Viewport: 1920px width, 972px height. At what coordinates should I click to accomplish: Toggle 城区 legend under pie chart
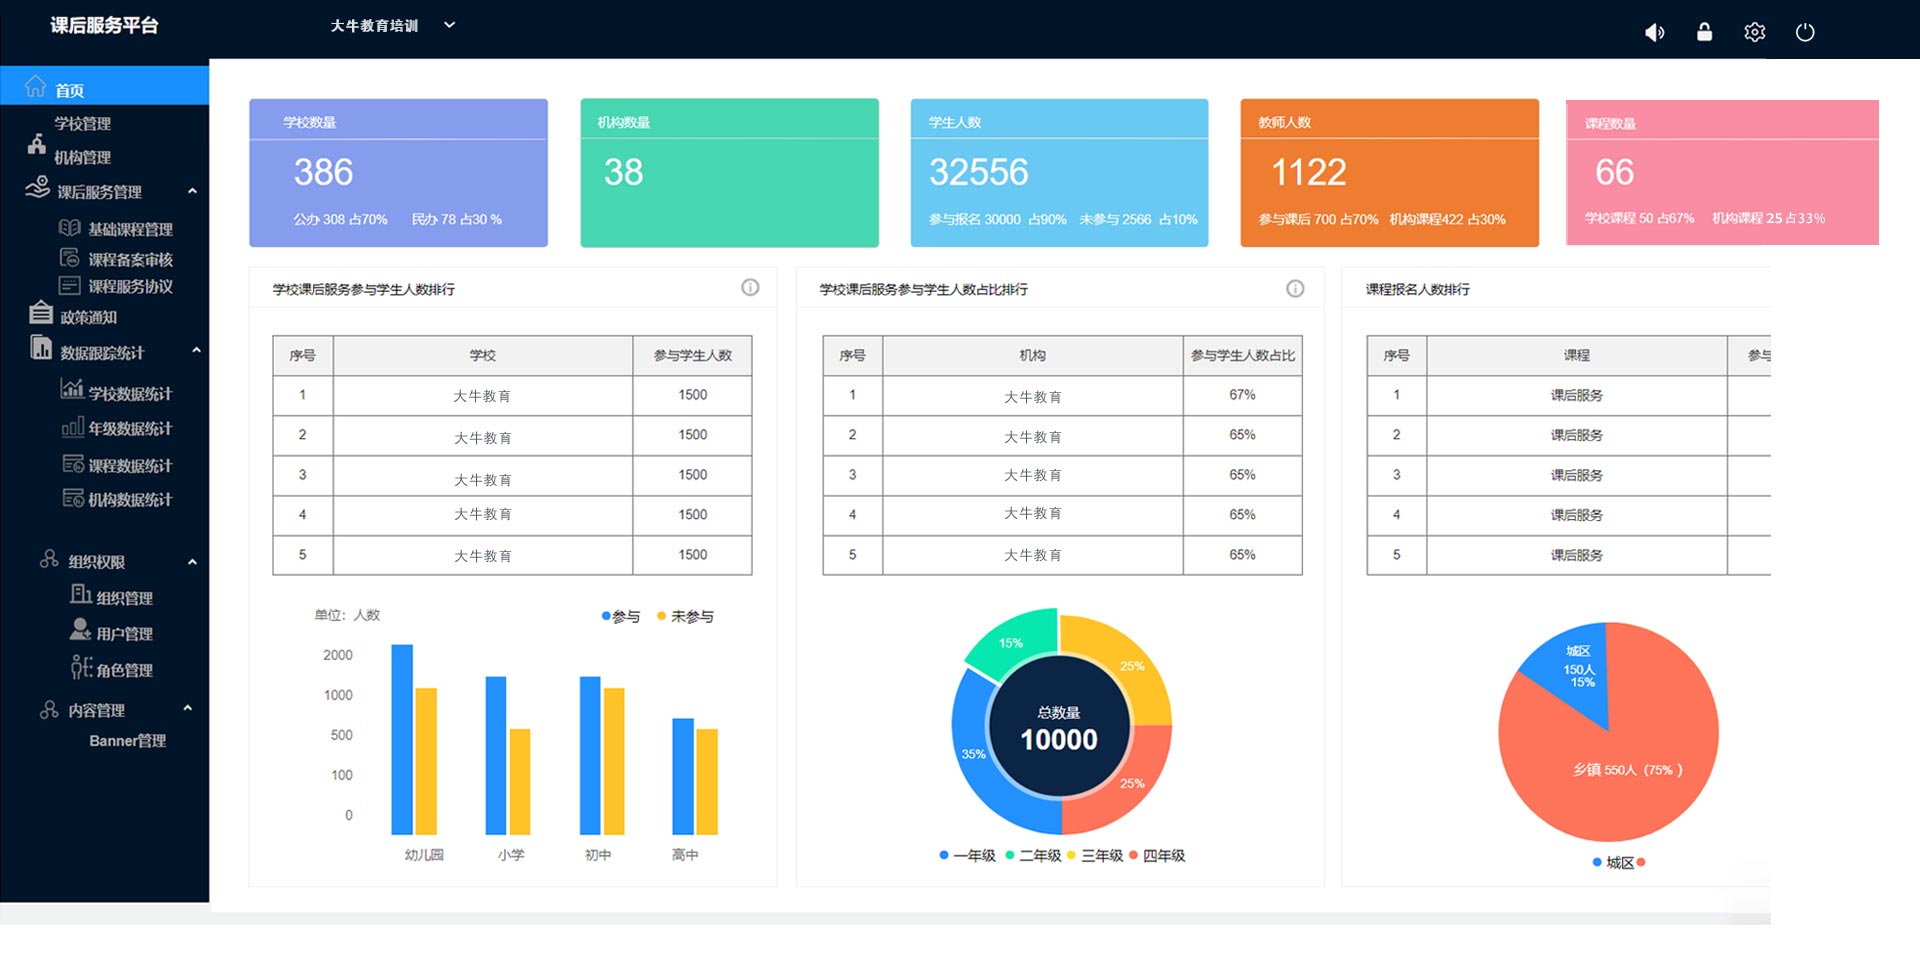point(1613,863)
